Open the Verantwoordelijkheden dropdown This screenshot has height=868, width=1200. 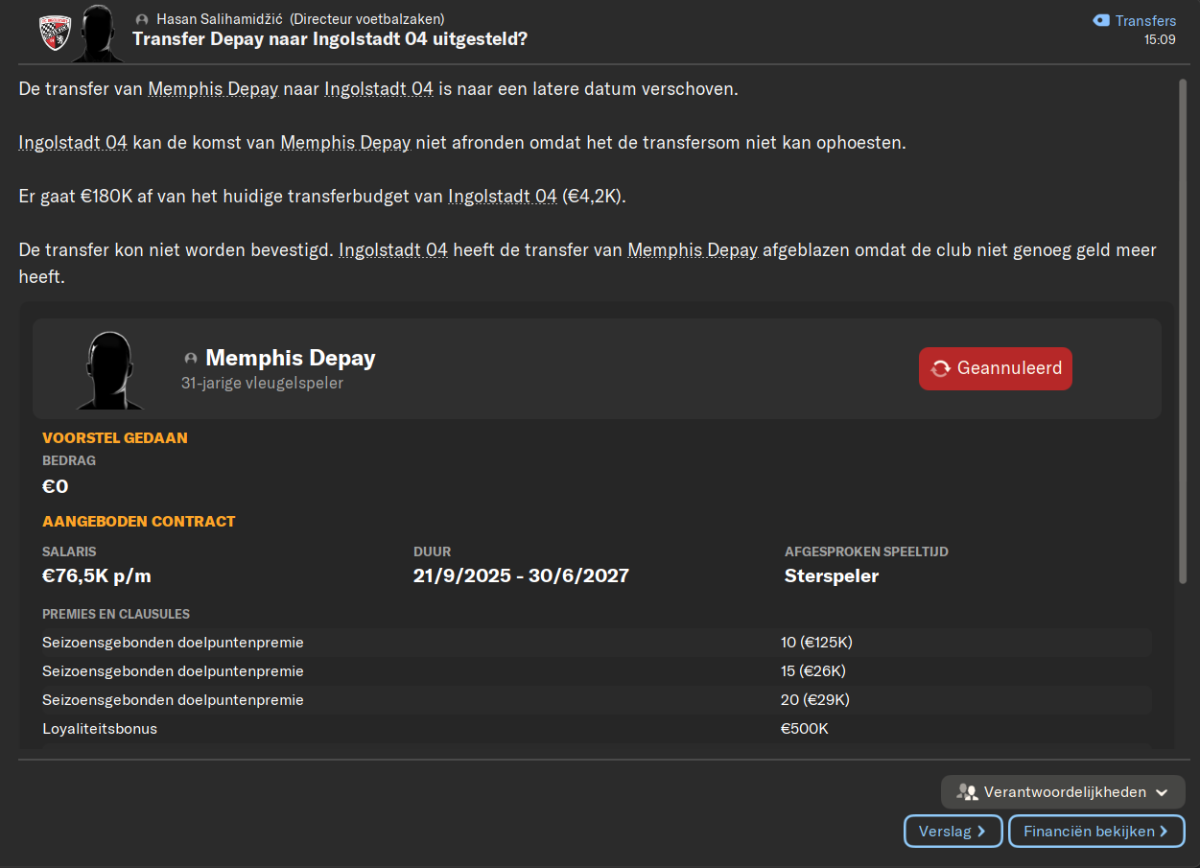(x=1063, y=792)
